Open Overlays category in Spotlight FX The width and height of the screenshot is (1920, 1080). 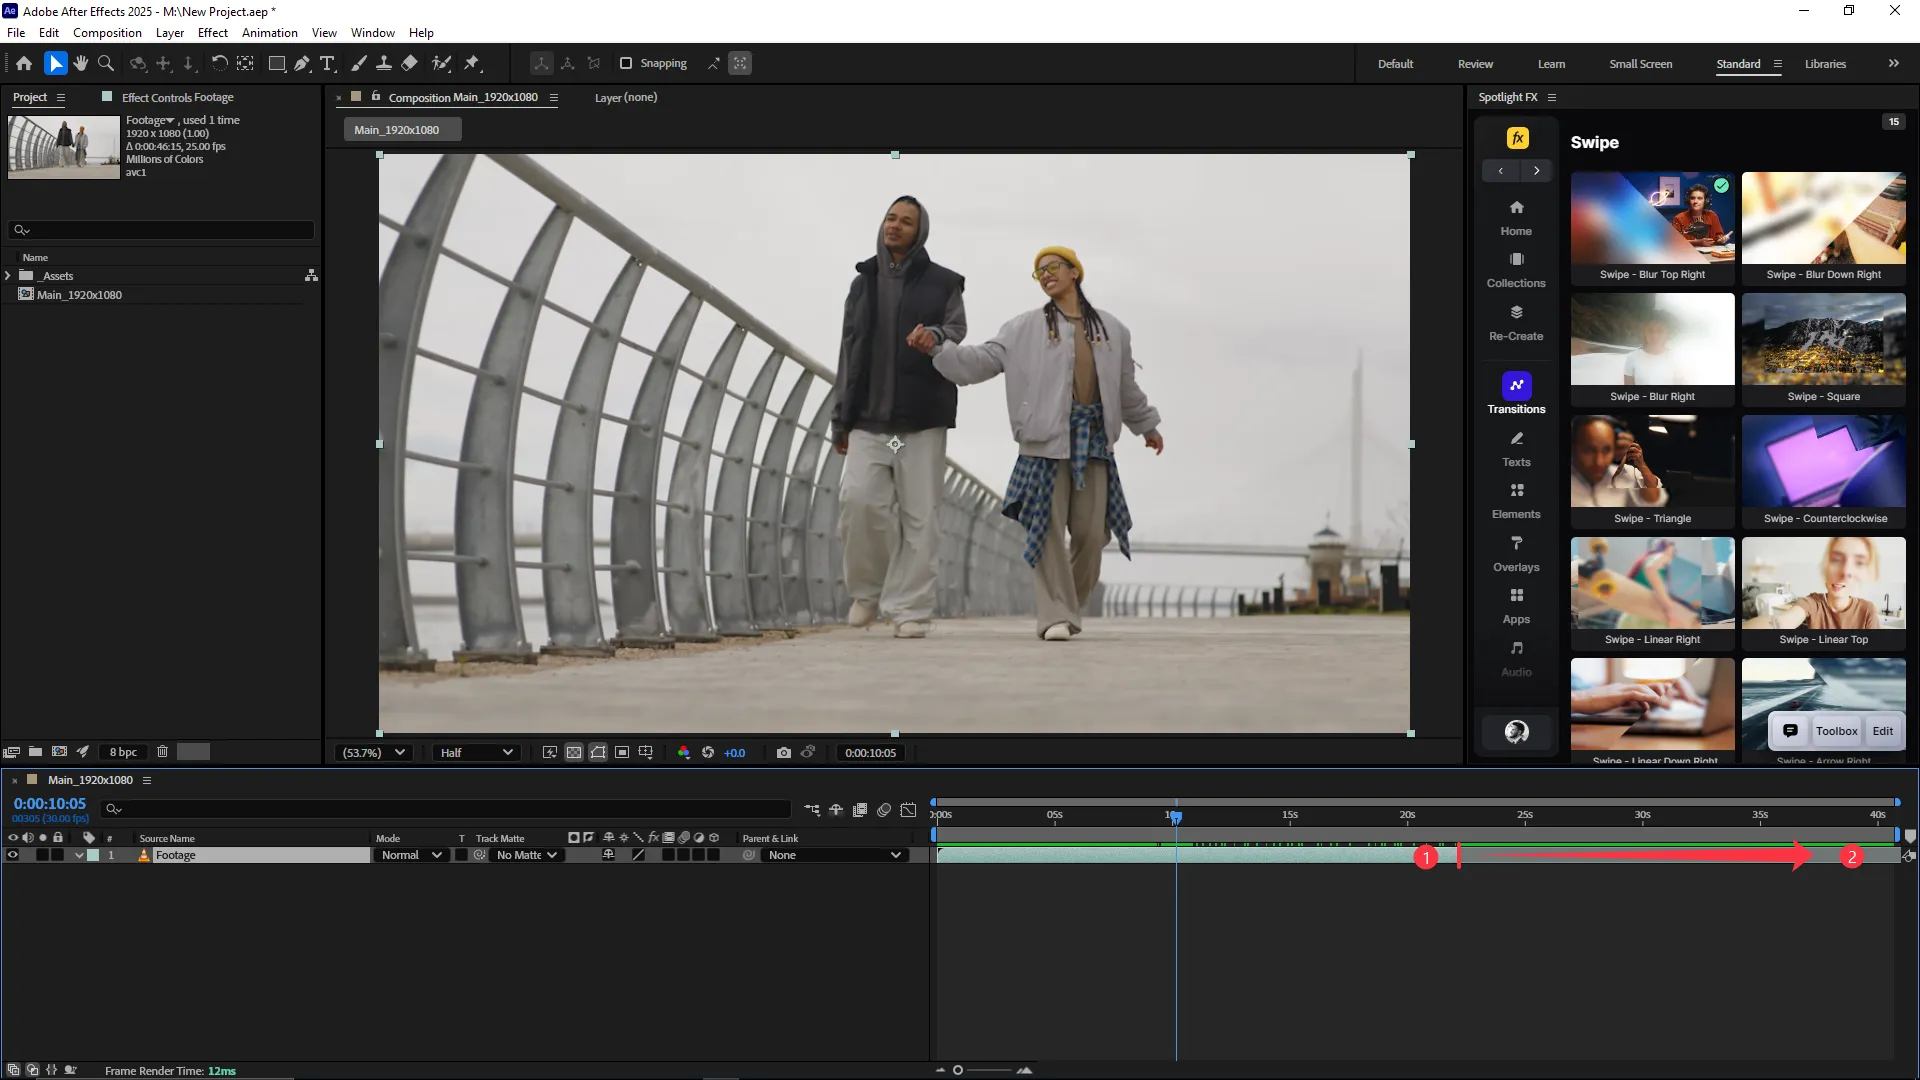tap(1516, 552)
